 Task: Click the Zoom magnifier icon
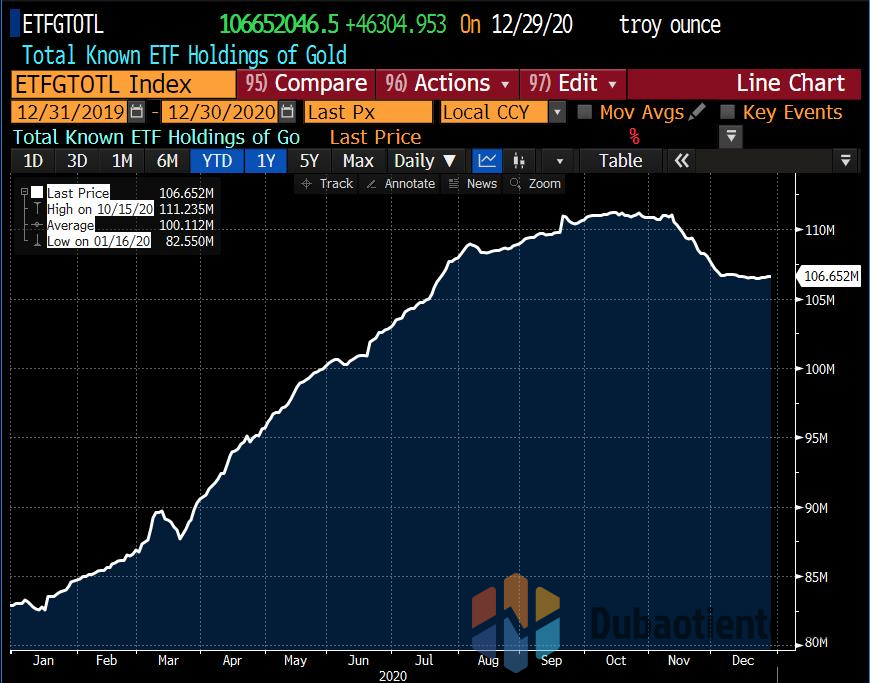point(515,184)
